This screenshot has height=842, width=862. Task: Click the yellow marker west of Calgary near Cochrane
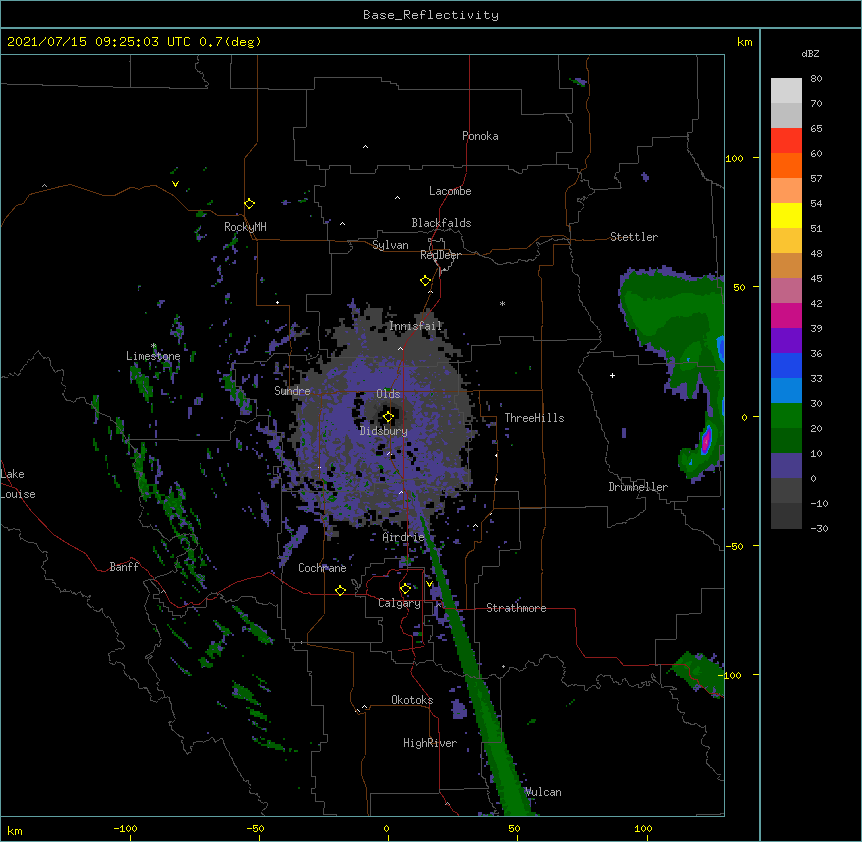(x=340, y=590)
